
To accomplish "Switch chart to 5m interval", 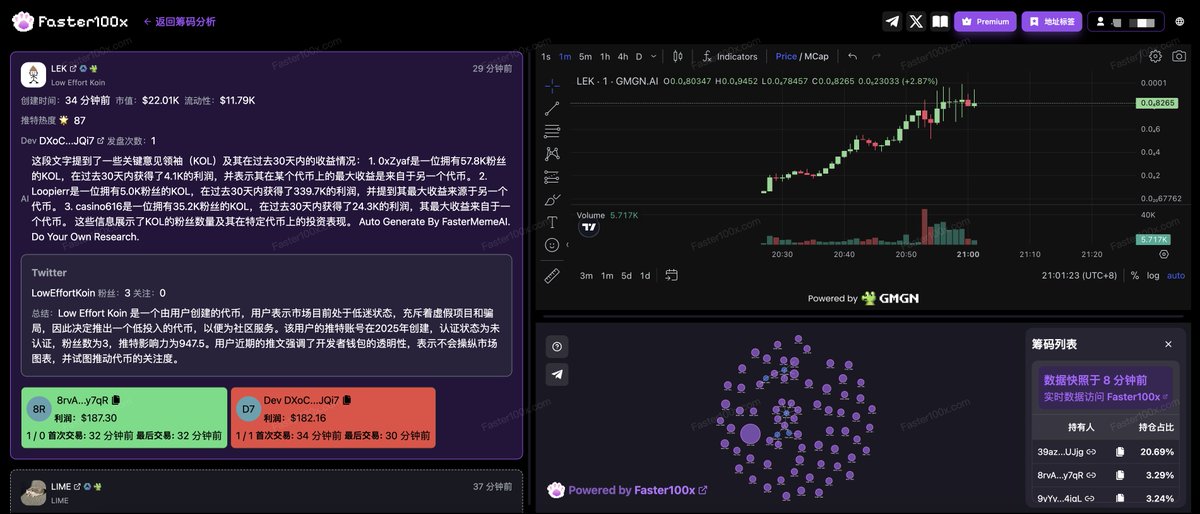I will click(585, 57).
